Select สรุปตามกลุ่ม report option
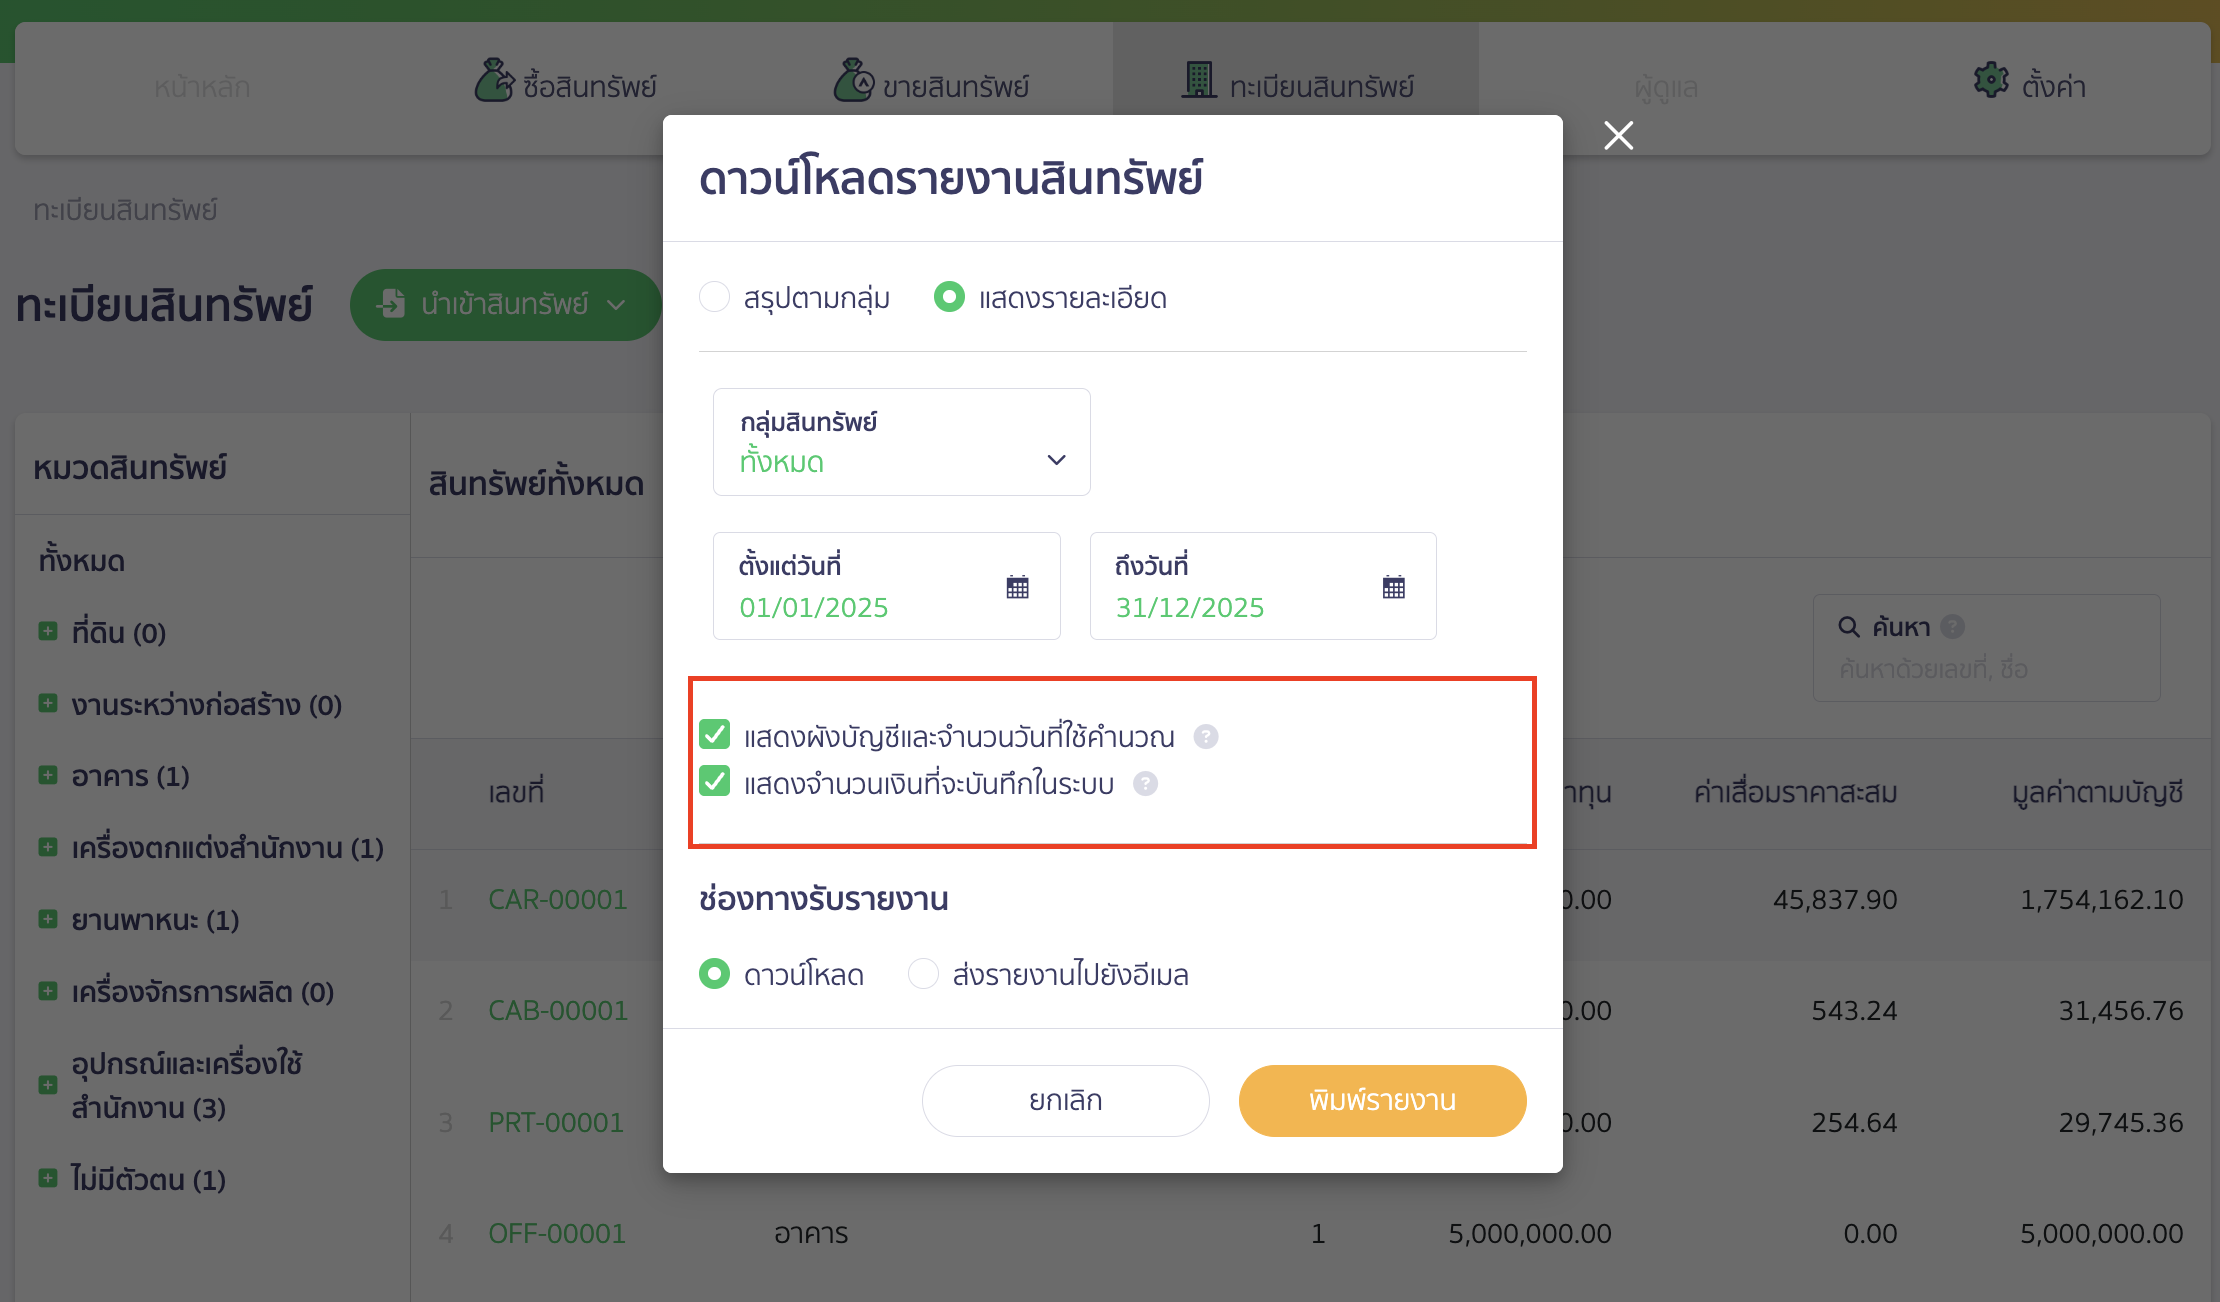Screen dimensions: 2220x1302 pos(714,297)
